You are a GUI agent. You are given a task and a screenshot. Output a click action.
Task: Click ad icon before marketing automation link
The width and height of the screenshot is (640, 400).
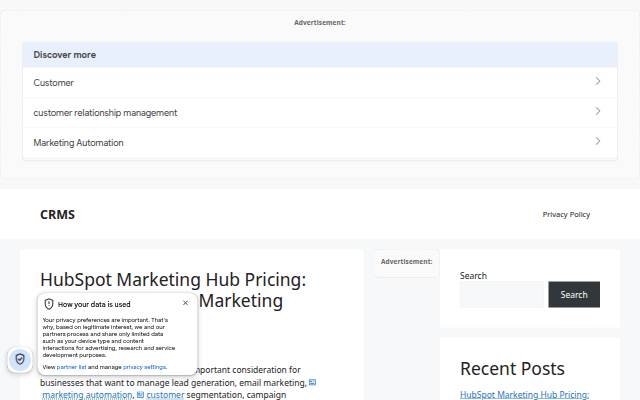(312, 382)
